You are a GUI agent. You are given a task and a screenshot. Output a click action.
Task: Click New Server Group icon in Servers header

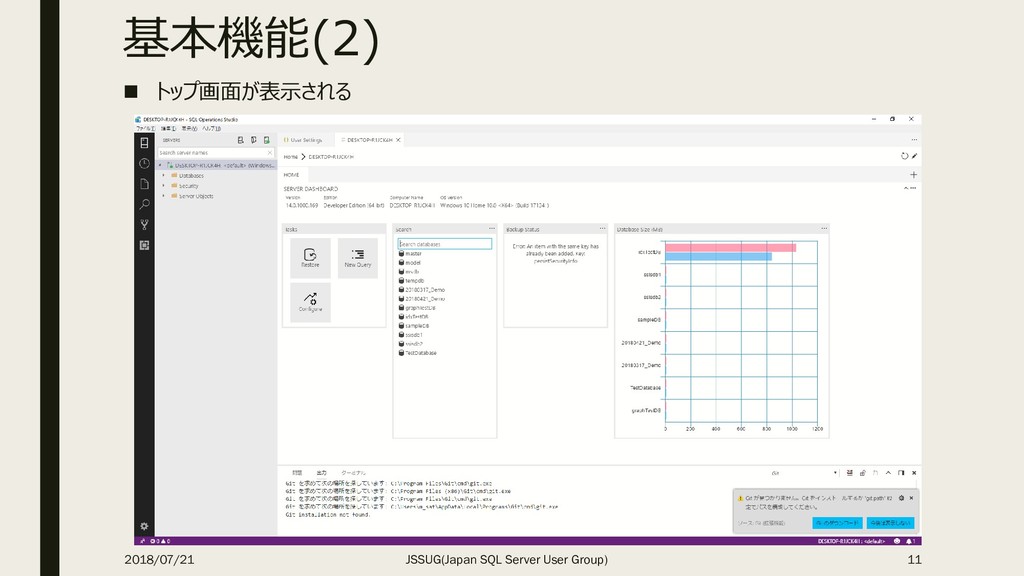(x=253, y=140)
